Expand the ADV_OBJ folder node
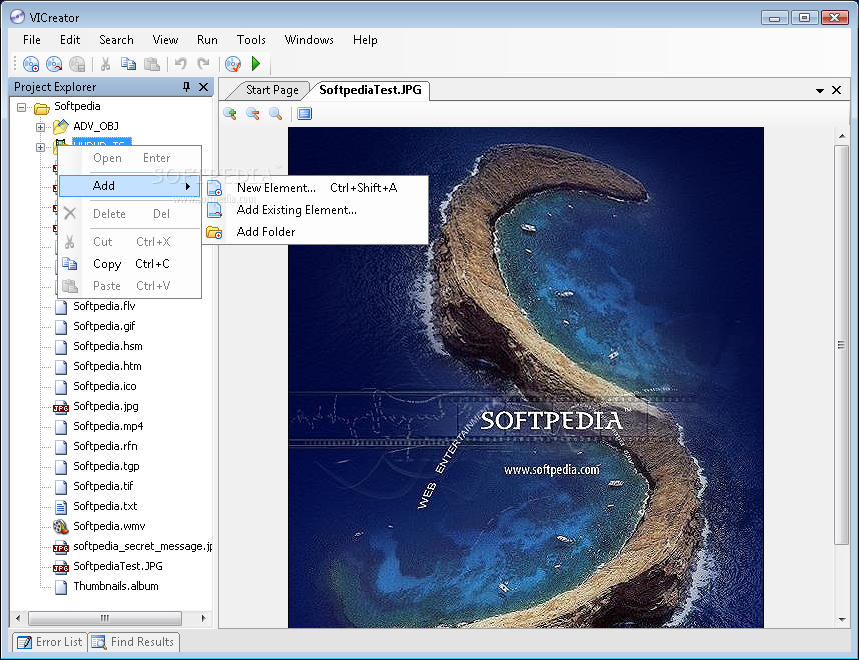 coord(40,127)
